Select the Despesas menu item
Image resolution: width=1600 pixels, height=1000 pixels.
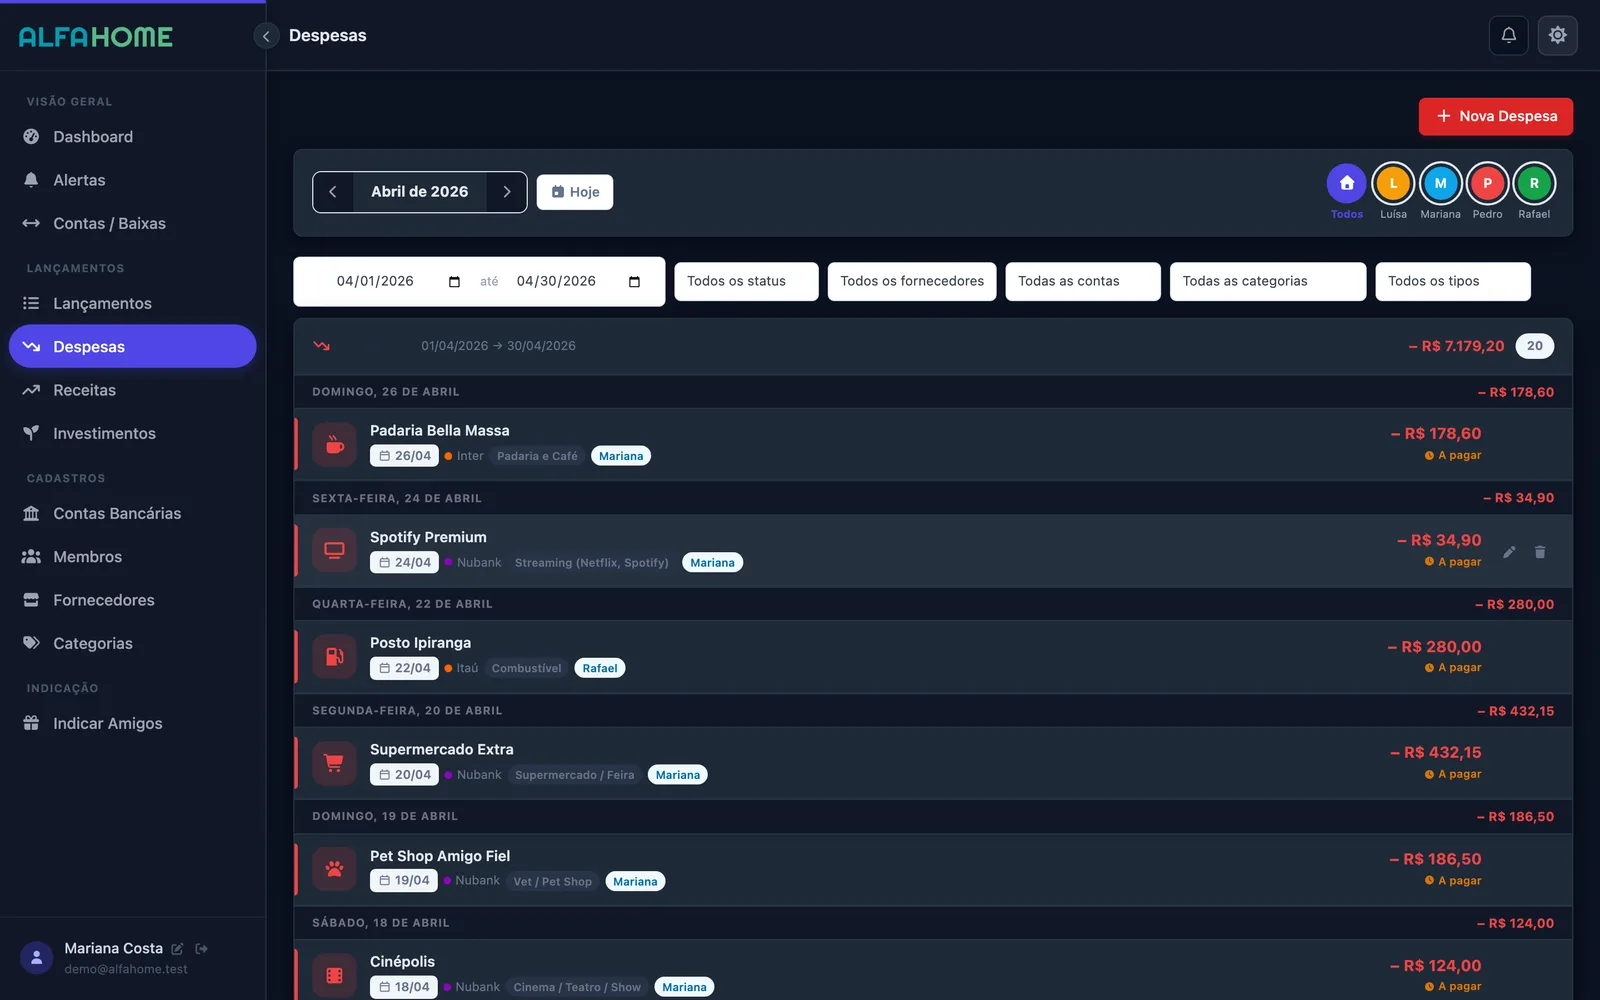click(133, 346)
